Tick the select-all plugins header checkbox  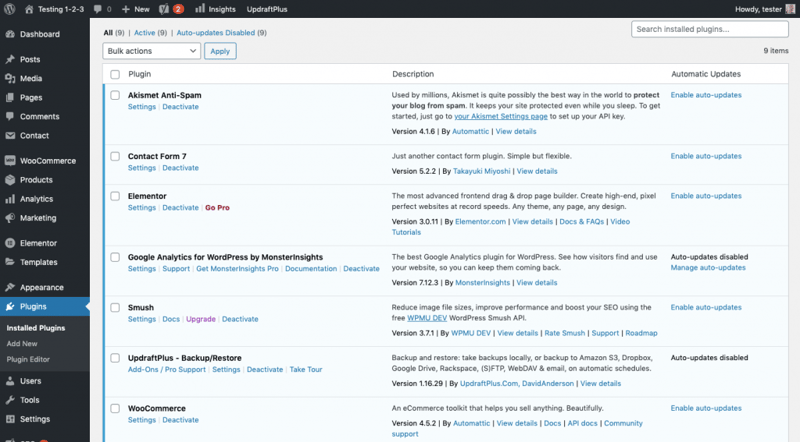coord(115,75)
